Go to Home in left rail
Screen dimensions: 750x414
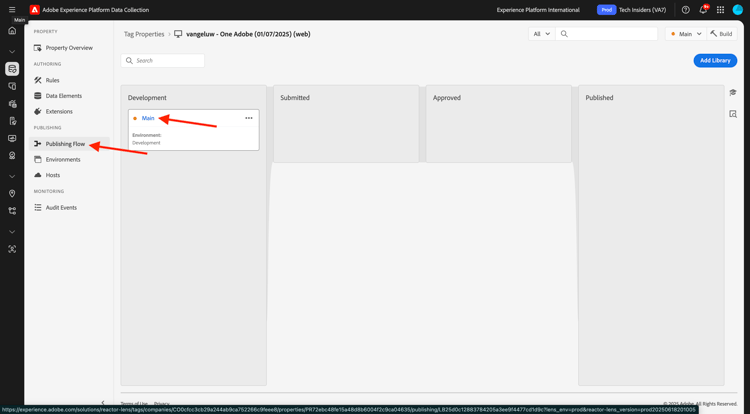point(12,31)
